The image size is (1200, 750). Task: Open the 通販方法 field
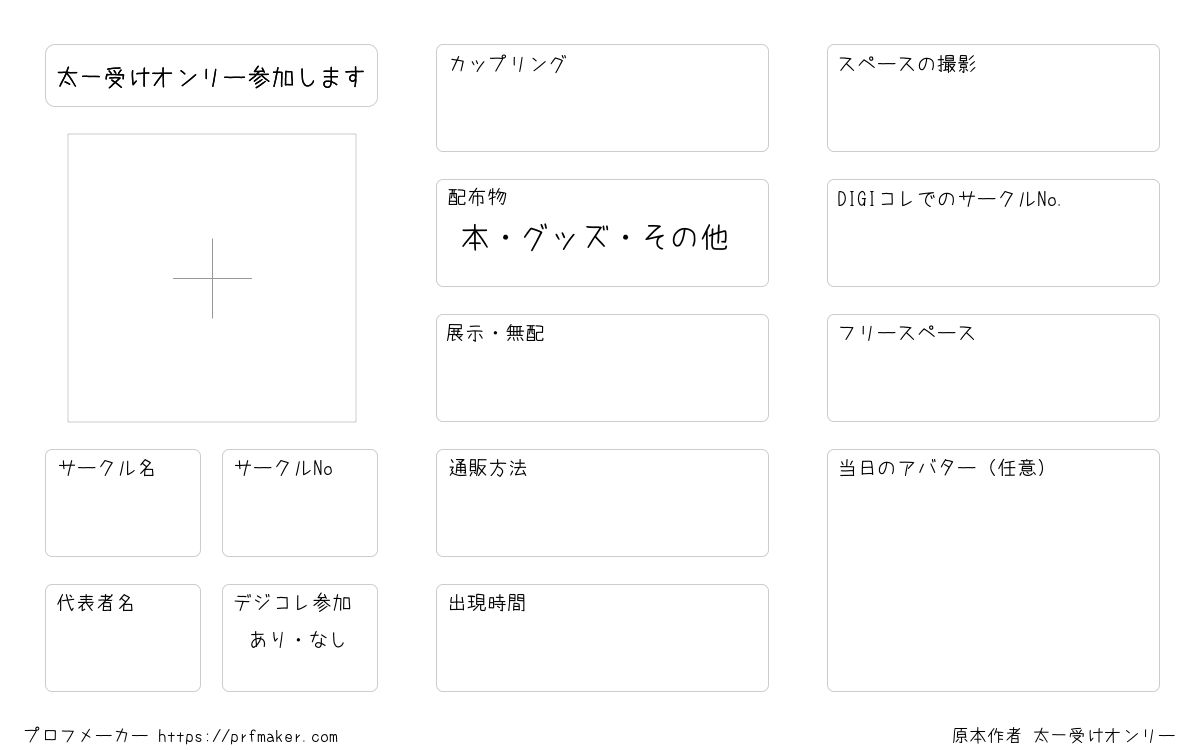602,503
